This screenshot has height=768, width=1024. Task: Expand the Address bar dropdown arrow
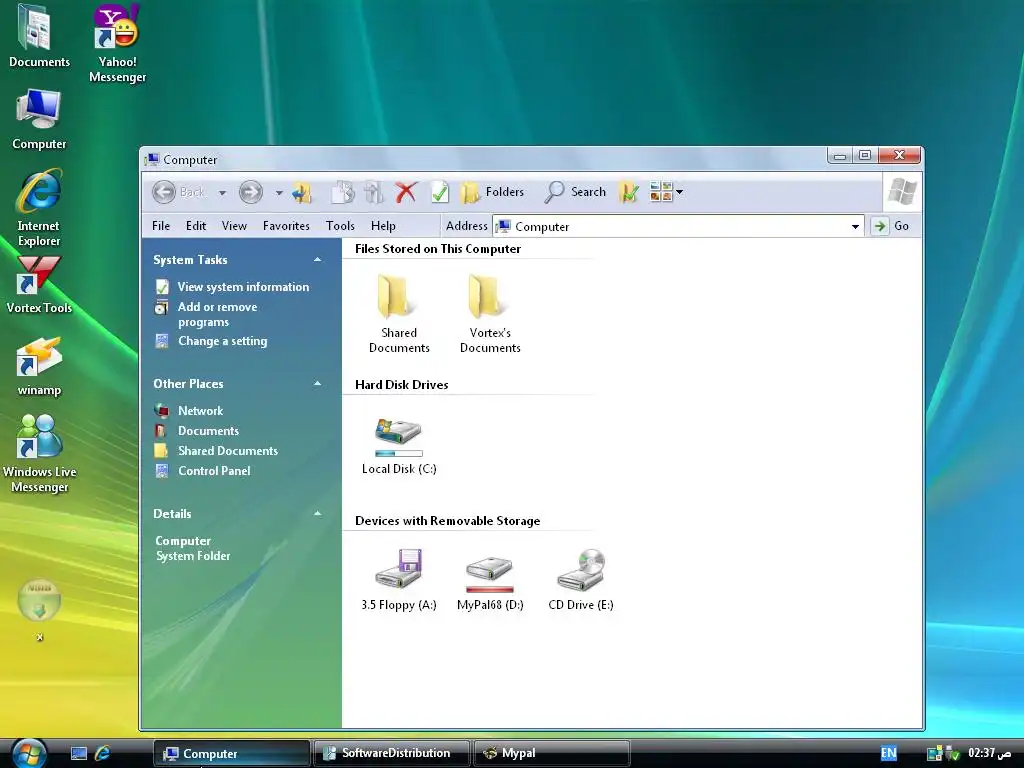point(856,227)
